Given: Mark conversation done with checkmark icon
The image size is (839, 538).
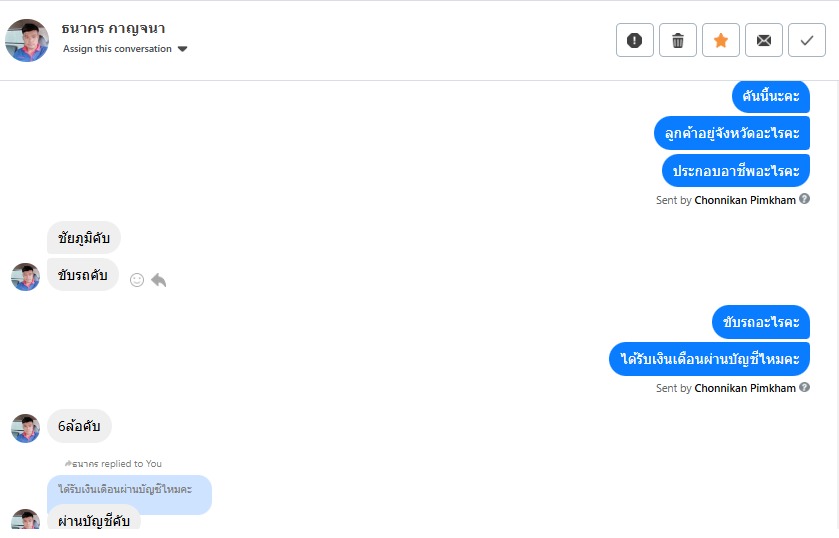Looking at the screenshot, I should [807, 40].
